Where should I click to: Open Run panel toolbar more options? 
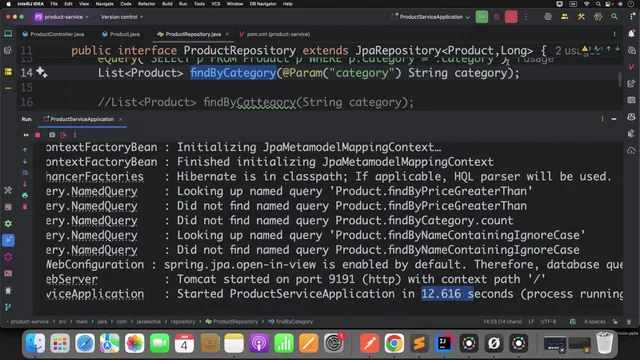(x=75, y=135)
